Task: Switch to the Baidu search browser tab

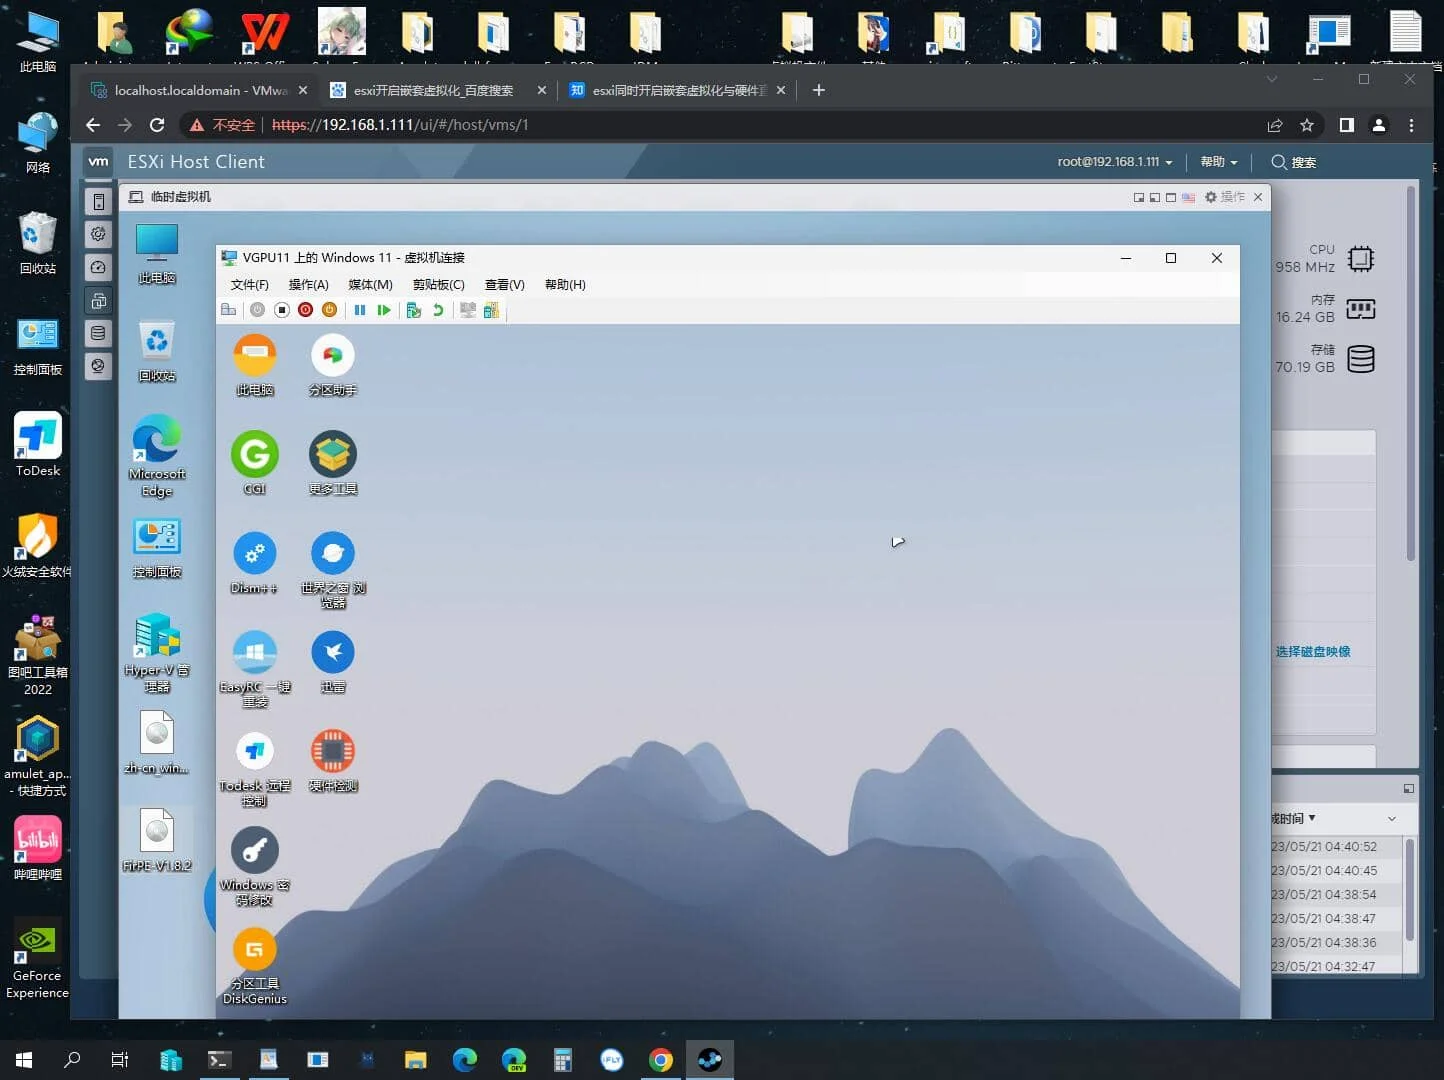Action: pos(433,90)
